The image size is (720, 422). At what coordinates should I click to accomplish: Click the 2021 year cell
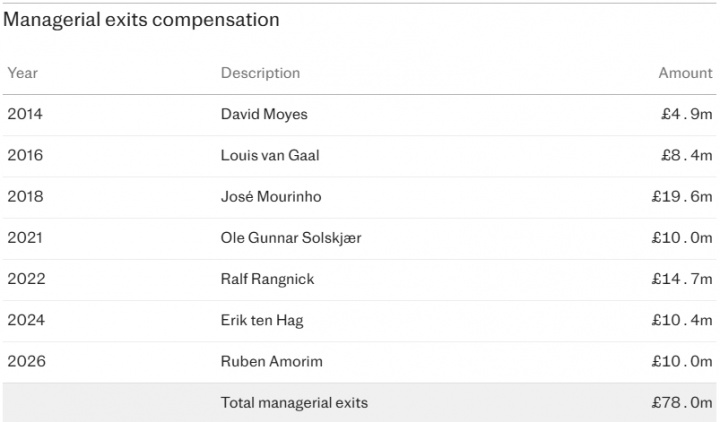coord(25,238)
